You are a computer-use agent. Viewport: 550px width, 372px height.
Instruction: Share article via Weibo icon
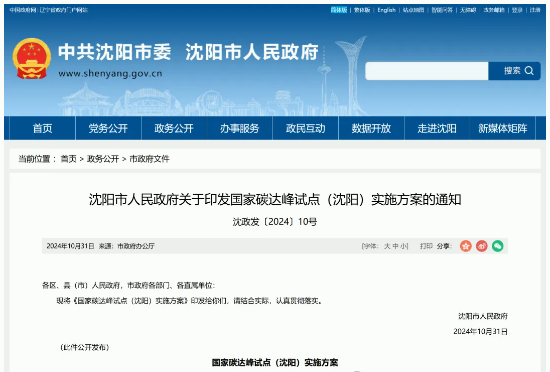pyautogui.click(x=482, y=246)
